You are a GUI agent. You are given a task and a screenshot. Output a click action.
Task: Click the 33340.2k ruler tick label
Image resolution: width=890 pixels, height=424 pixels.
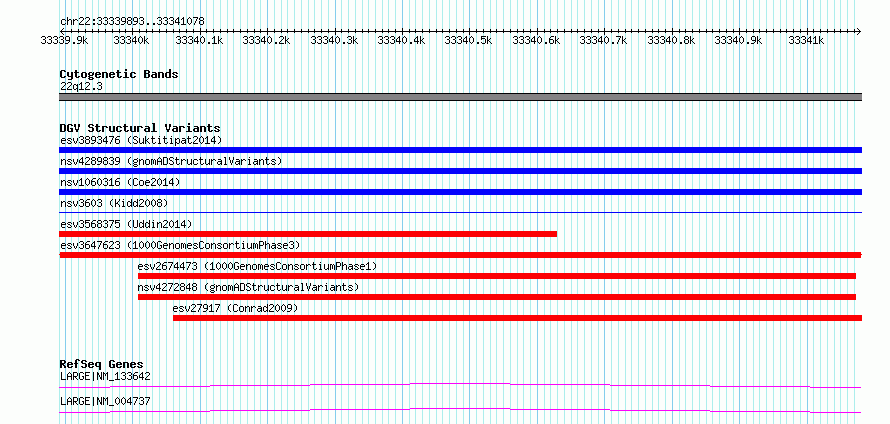click(266, 40)
